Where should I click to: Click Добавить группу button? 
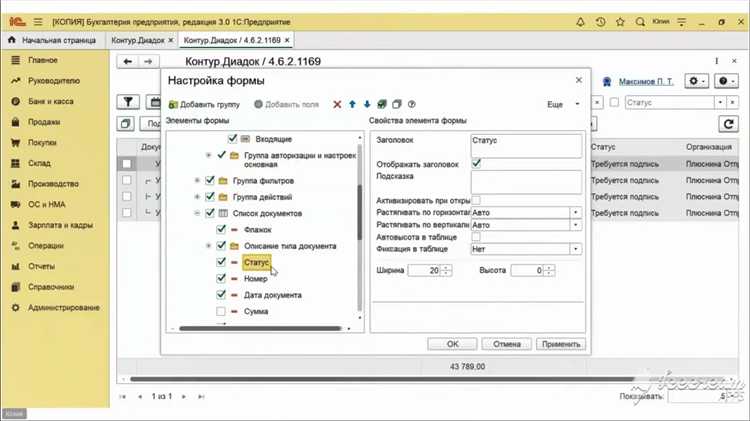coord(204,104)
